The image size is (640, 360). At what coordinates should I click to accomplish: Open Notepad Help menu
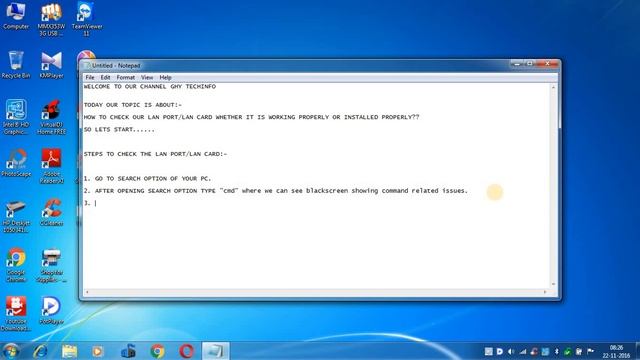(x=165, y=78)
